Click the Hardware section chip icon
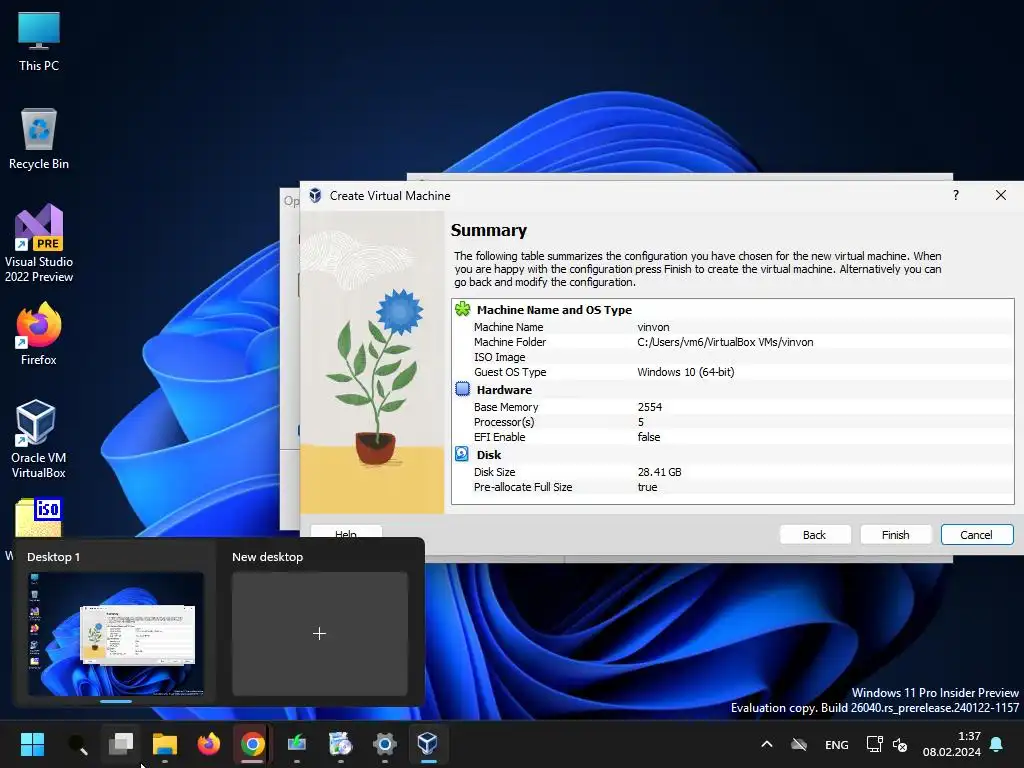 click(462, 389)
